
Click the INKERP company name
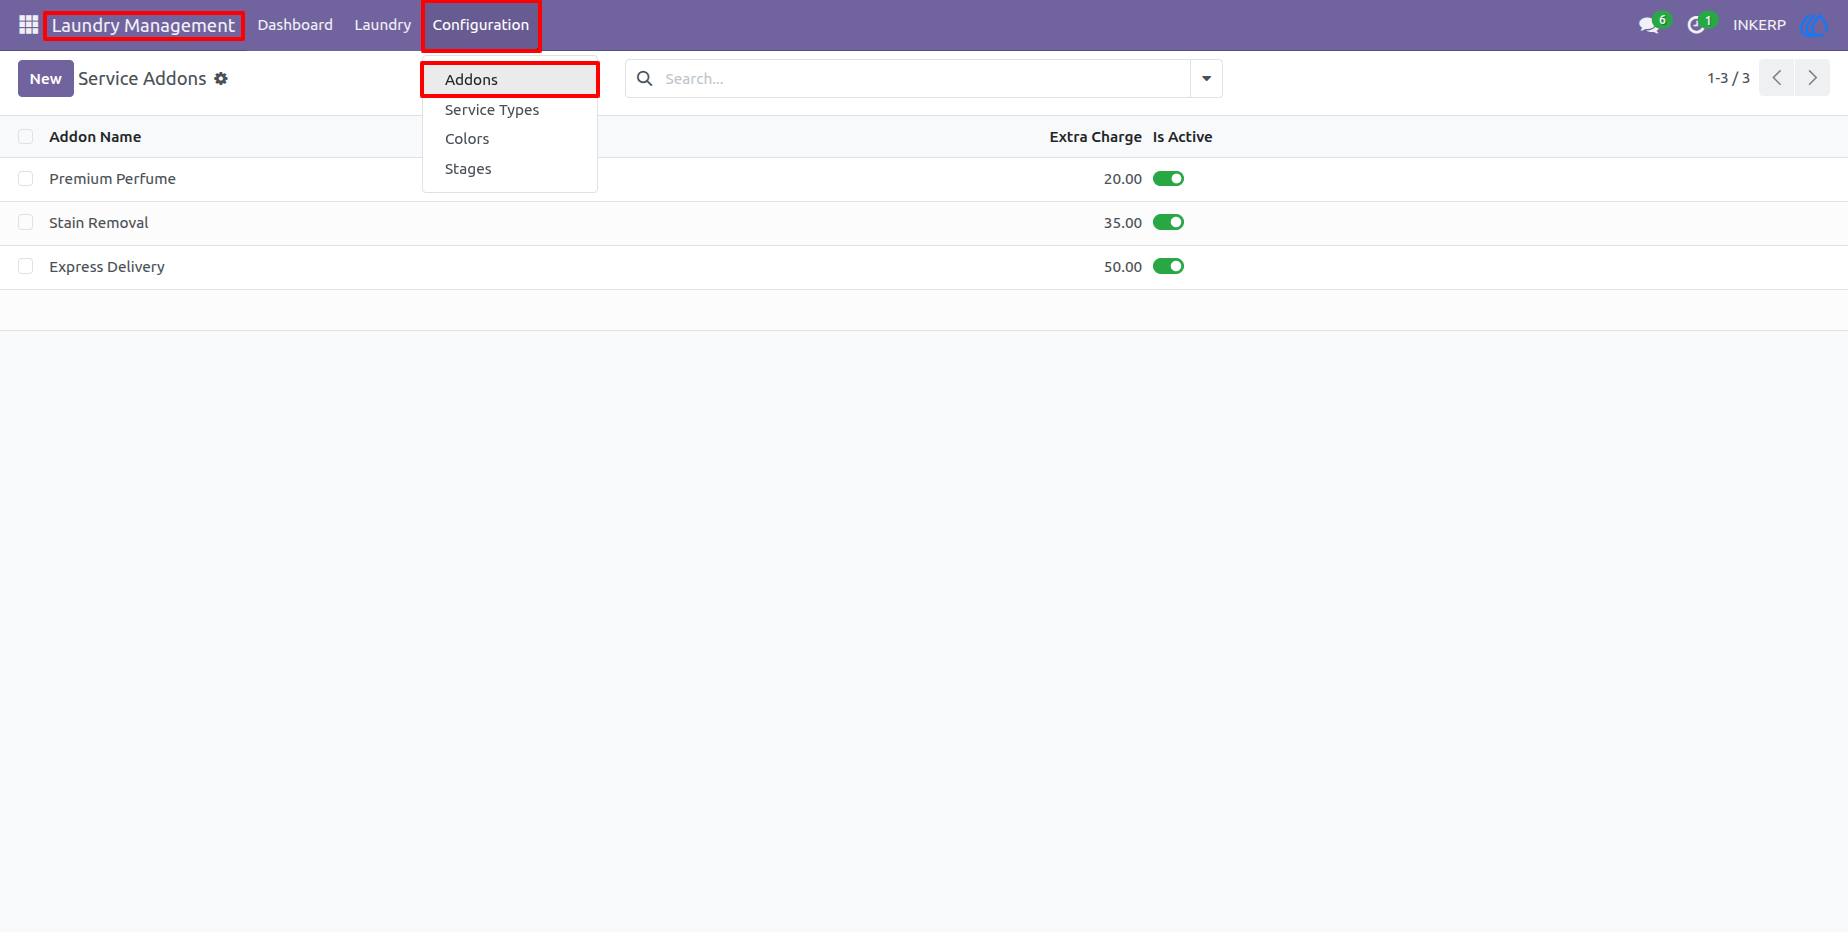[1759, 25]
